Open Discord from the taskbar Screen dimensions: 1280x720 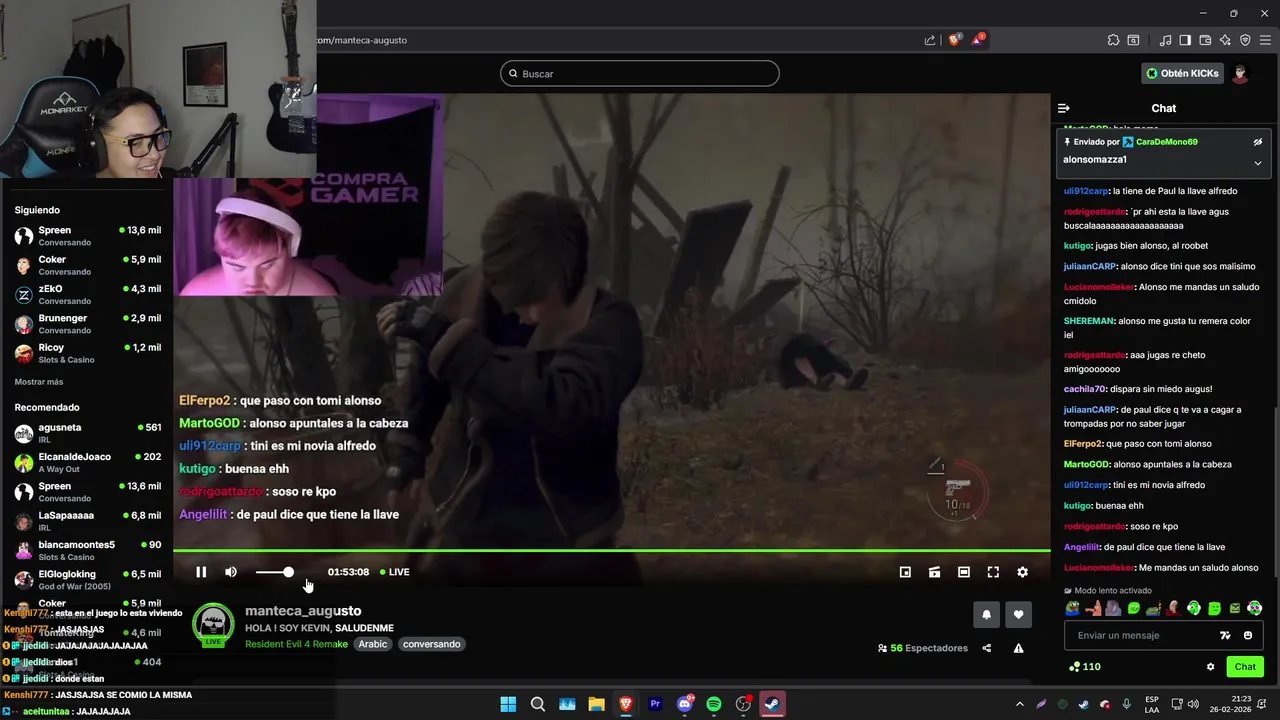pyautogui.click(x=685, y=704)
